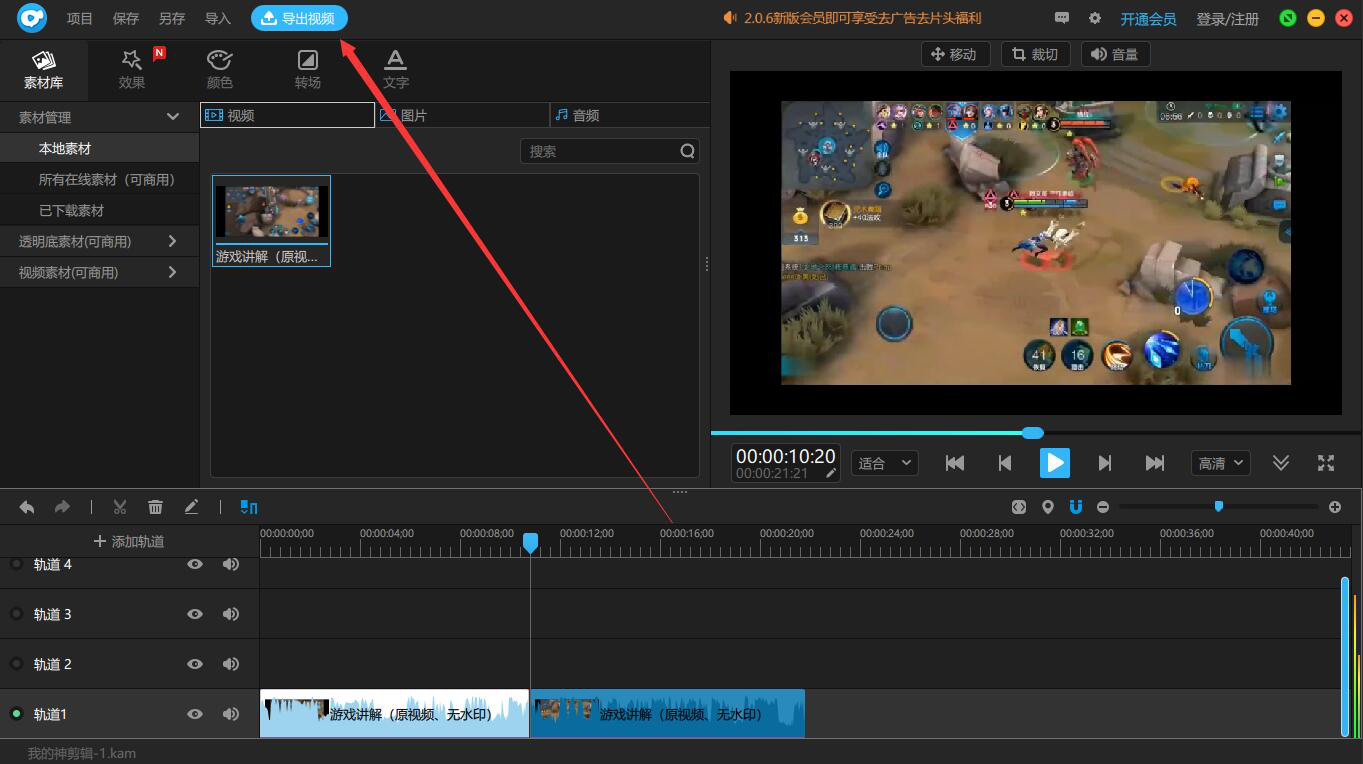This screenshot has height=764, width=1363.
Task: Jump to the previous frame
Action: [1005, 462]
